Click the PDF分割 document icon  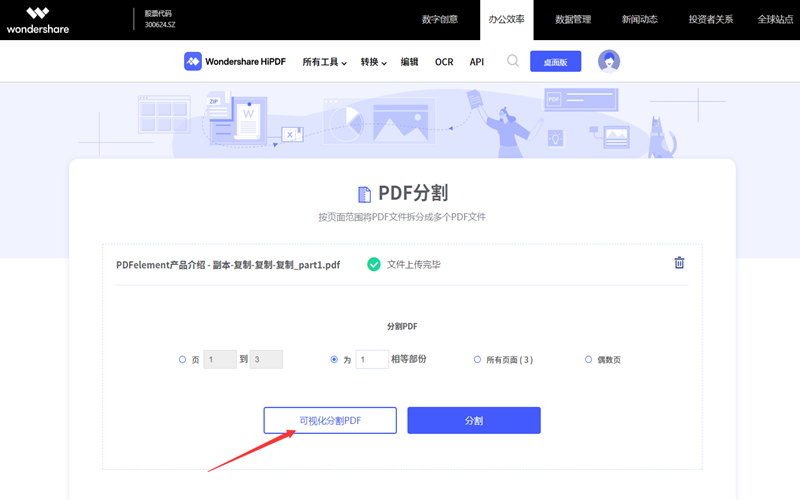pos(364,194)
